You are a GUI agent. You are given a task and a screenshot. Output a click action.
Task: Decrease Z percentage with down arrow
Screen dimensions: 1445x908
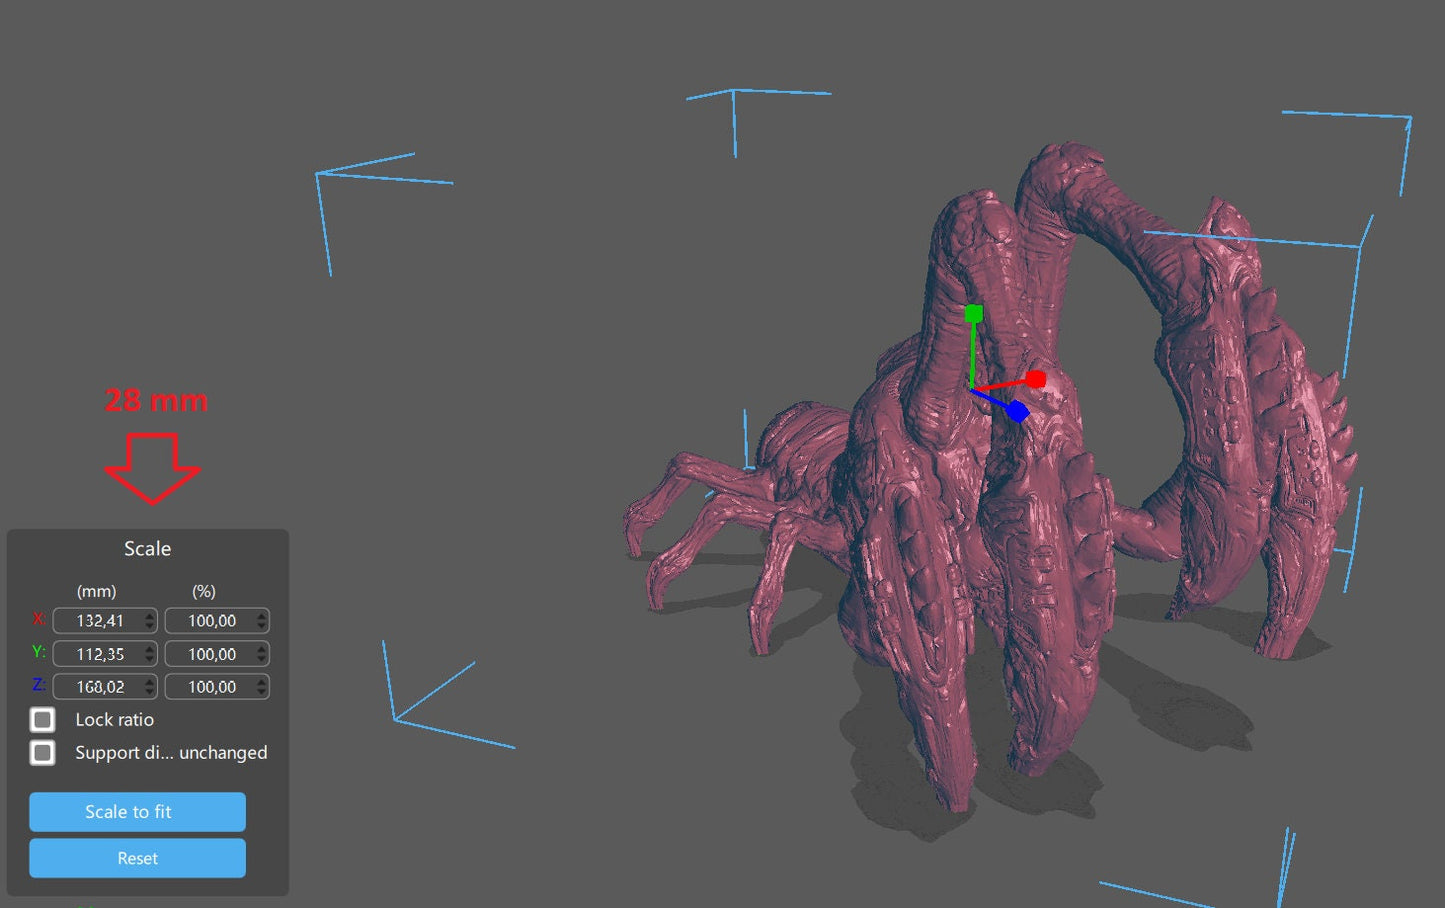tap(262, 692)
